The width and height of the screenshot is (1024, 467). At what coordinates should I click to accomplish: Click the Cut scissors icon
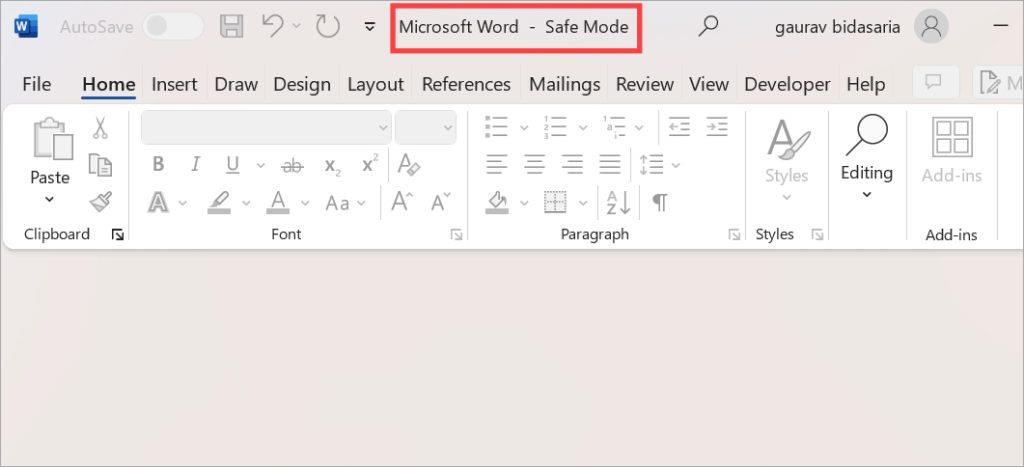[100, 128]
